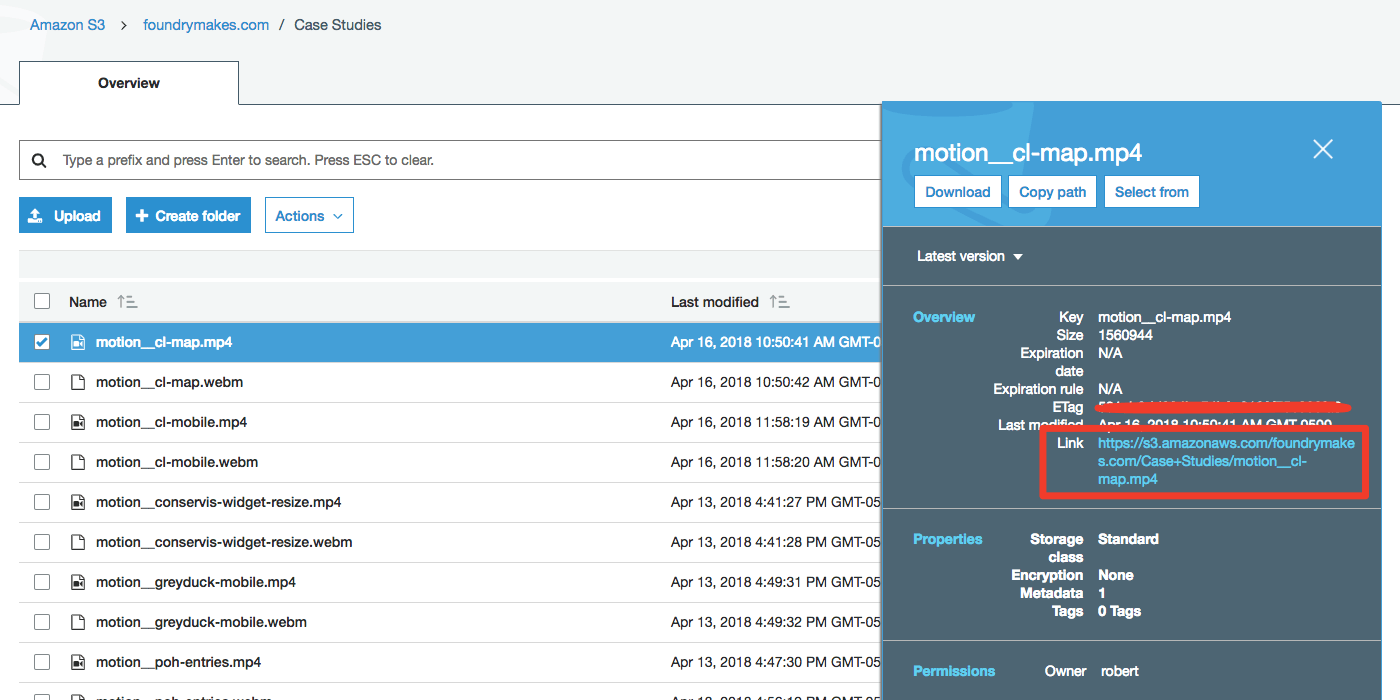
Task: Click file icon of motion__poh-entries.mp4
Action: (78, 662)
